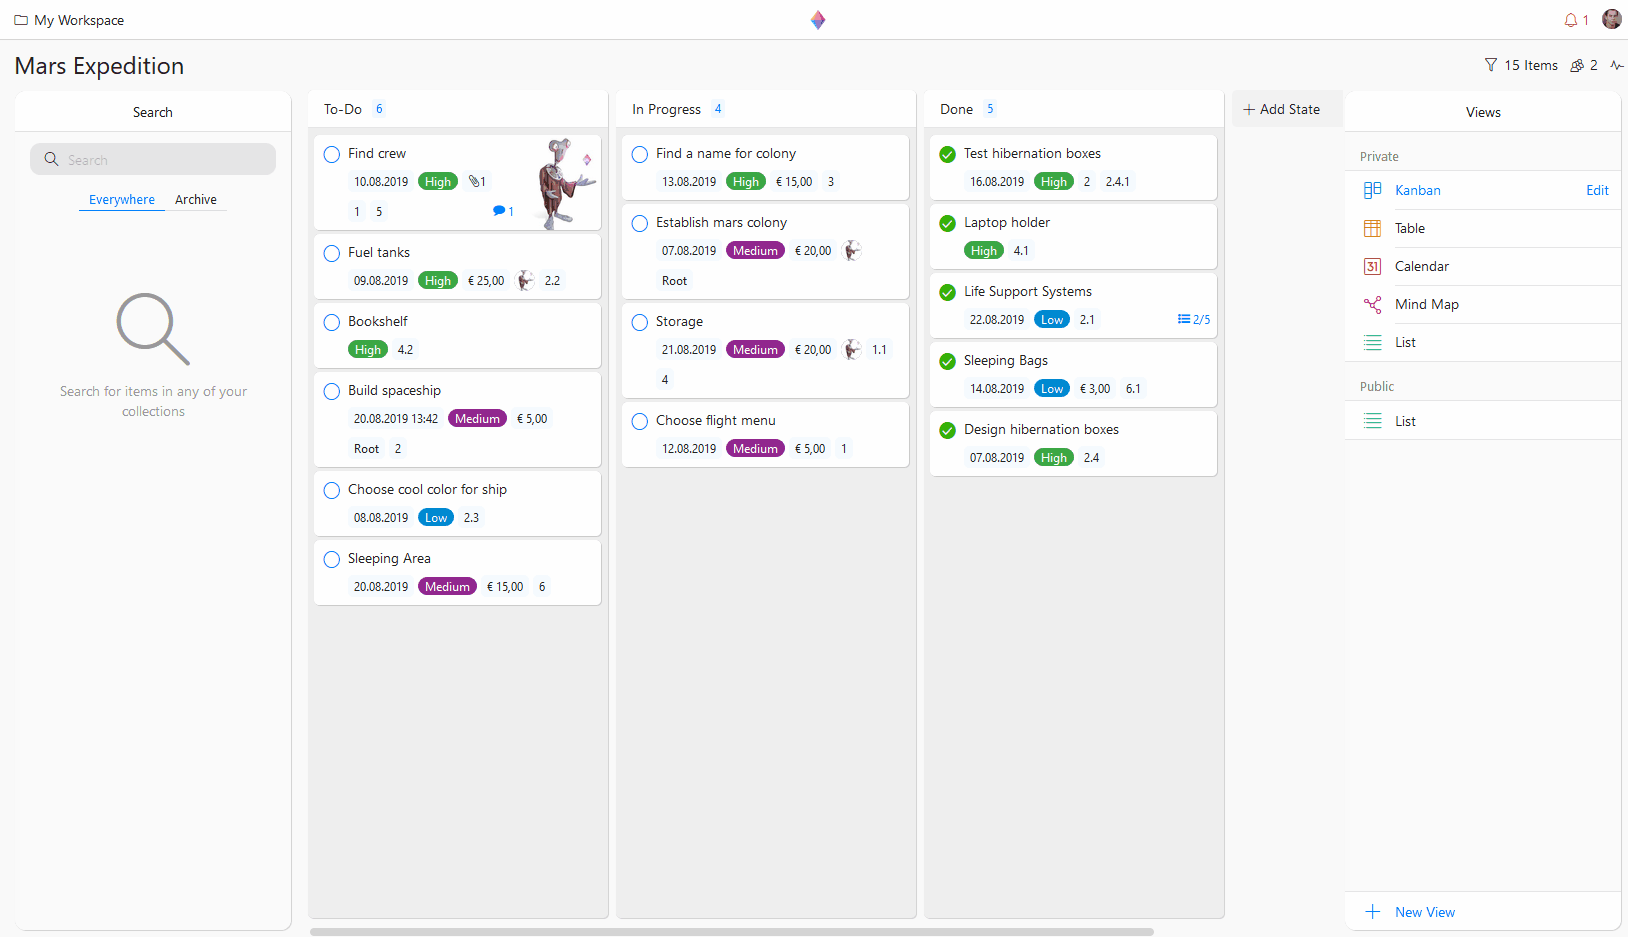Viewport: 1628px width, 937px height.
Task: Click the Add State button
Action: click(1283, 108)
